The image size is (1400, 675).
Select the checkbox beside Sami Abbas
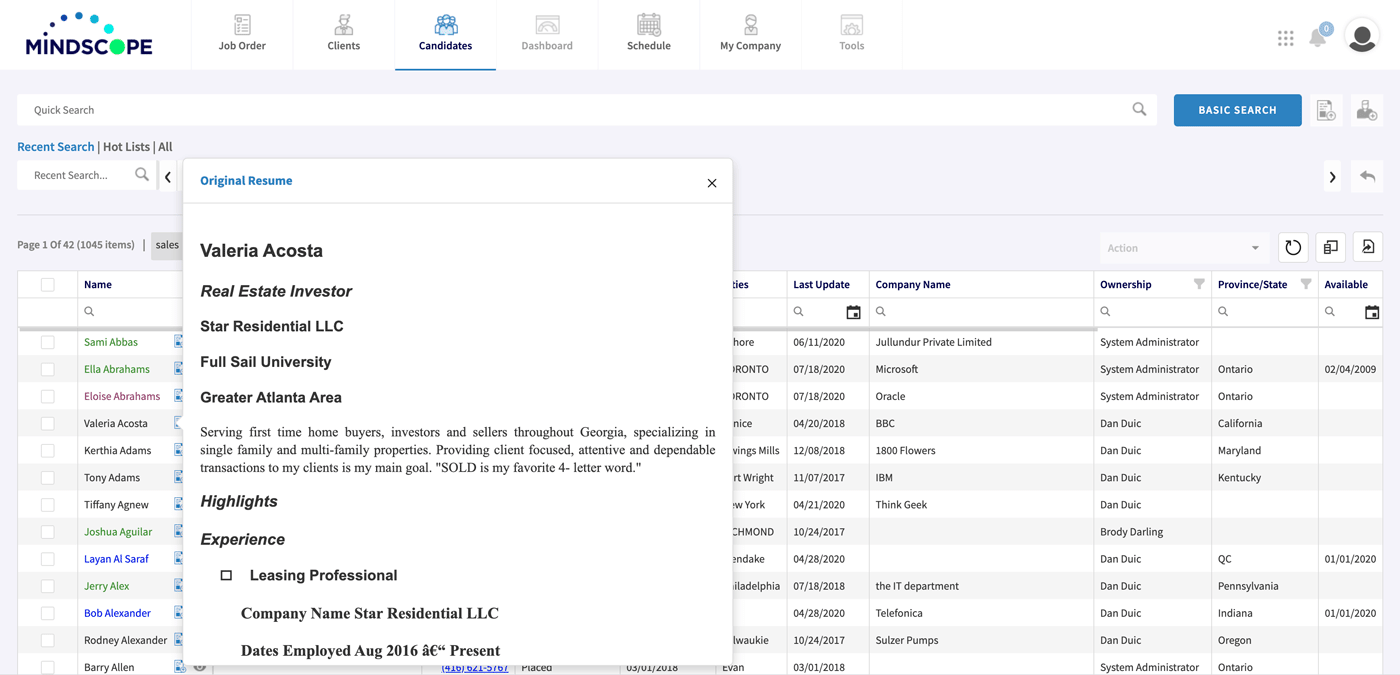pos(47,341)
